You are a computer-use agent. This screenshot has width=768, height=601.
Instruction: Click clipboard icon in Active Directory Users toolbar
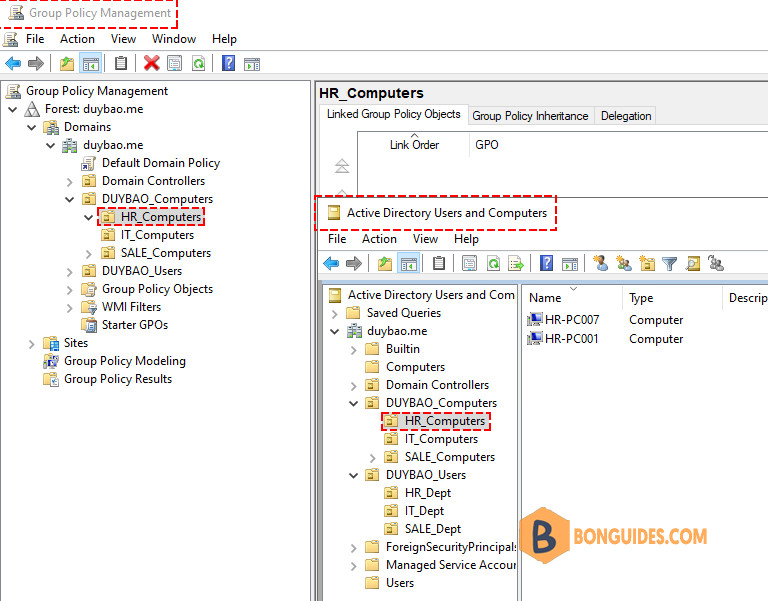pos(439,264)
